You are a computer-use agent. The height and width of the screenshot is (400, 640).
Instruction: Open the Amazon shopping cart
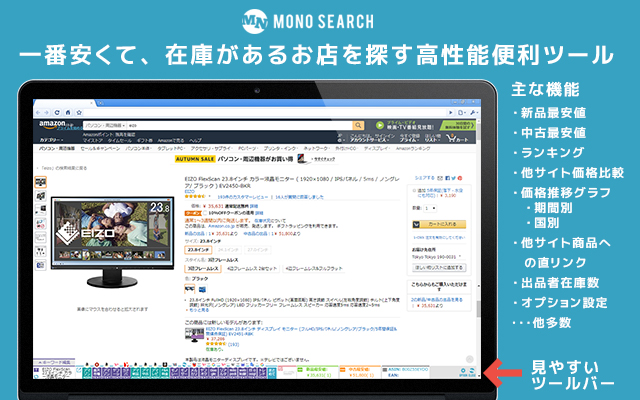click(x=457, y=139)
